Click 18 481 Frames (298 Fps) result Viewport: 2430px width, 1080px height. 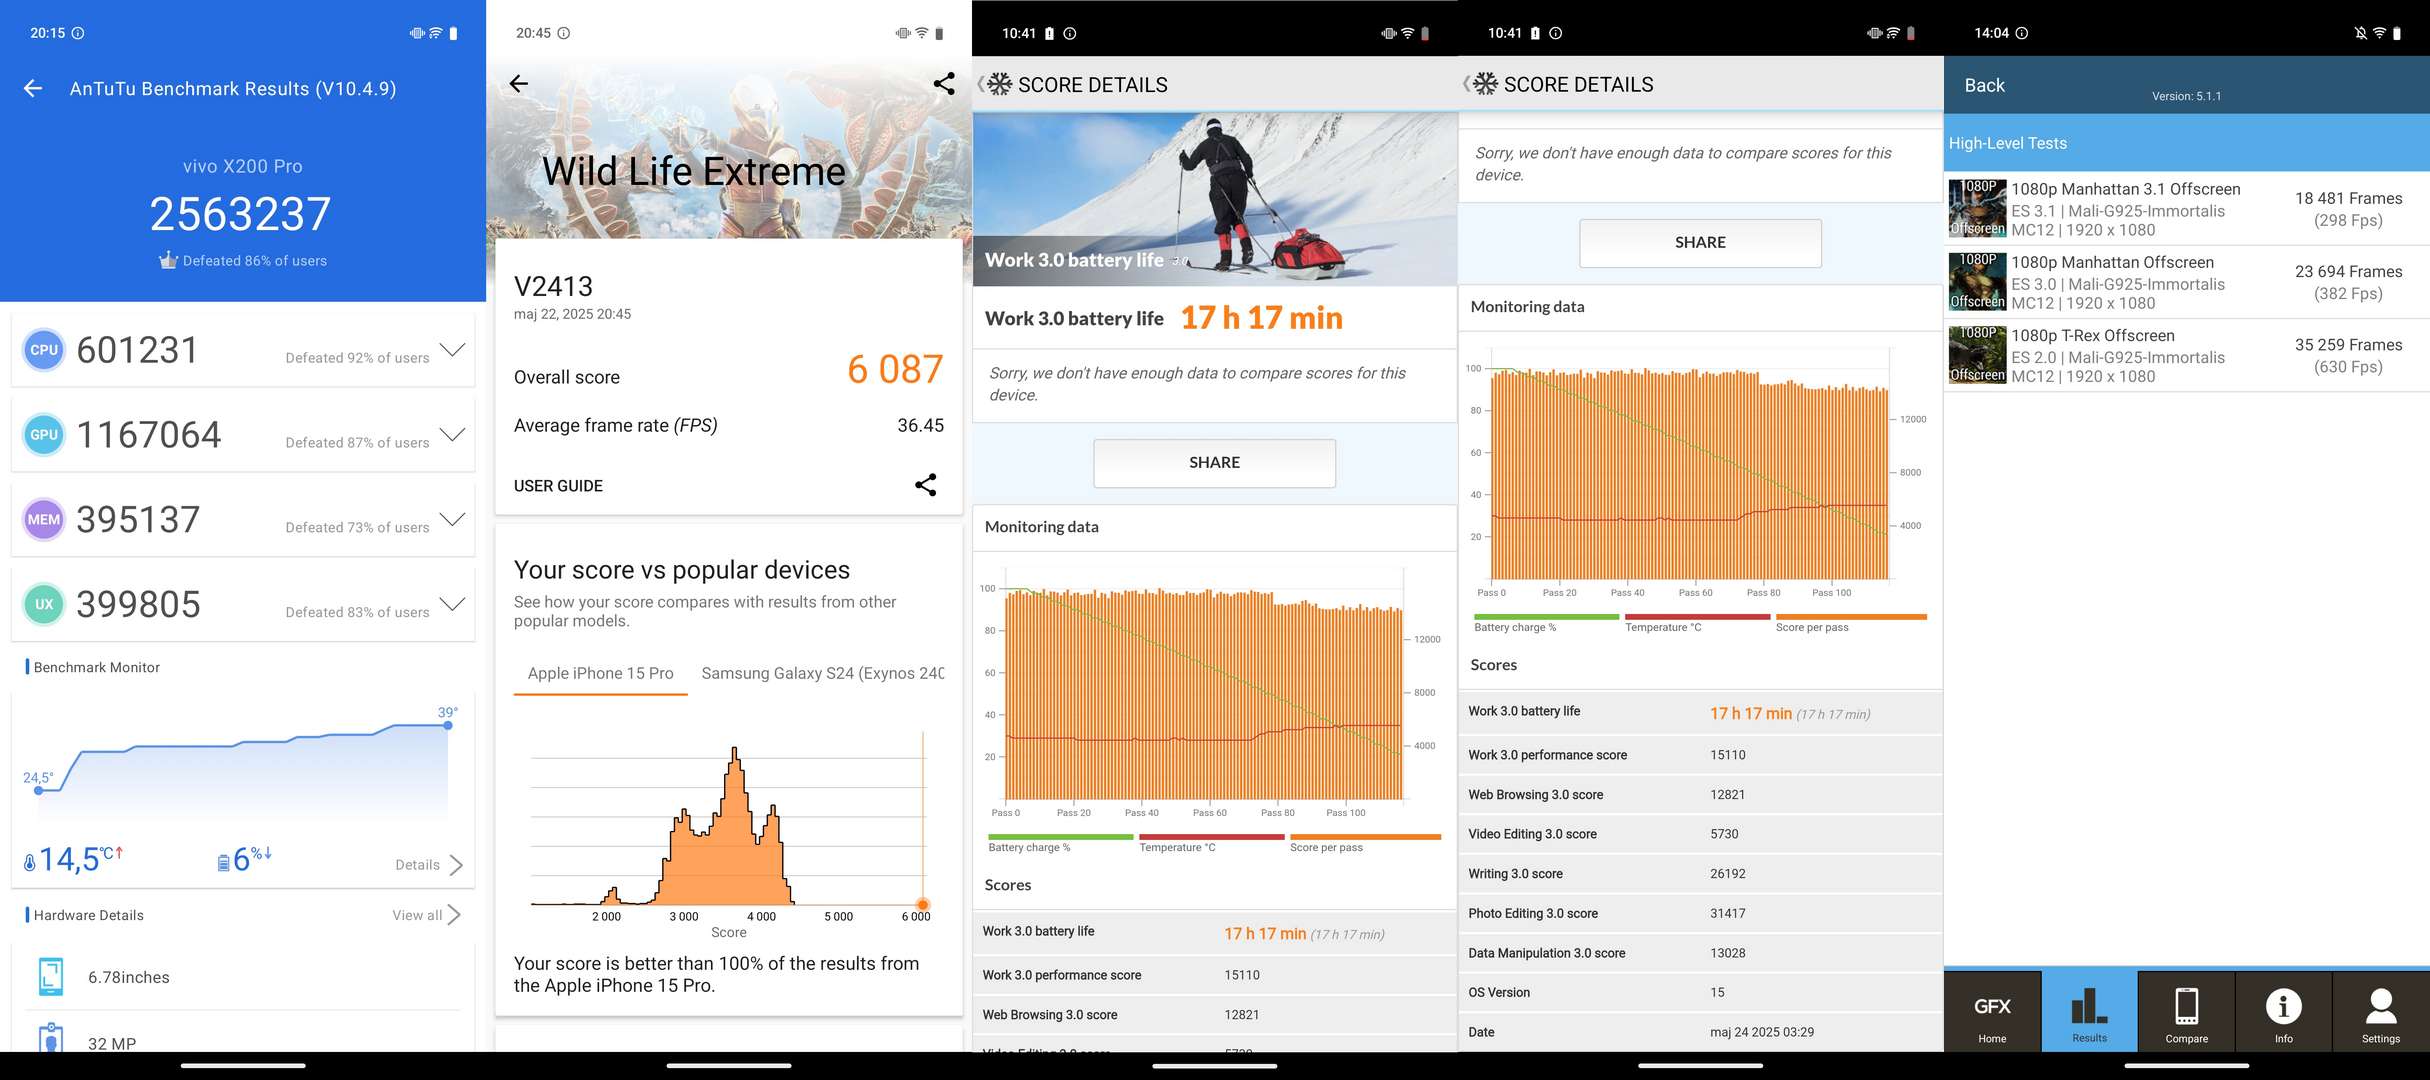click(2348, 209)
